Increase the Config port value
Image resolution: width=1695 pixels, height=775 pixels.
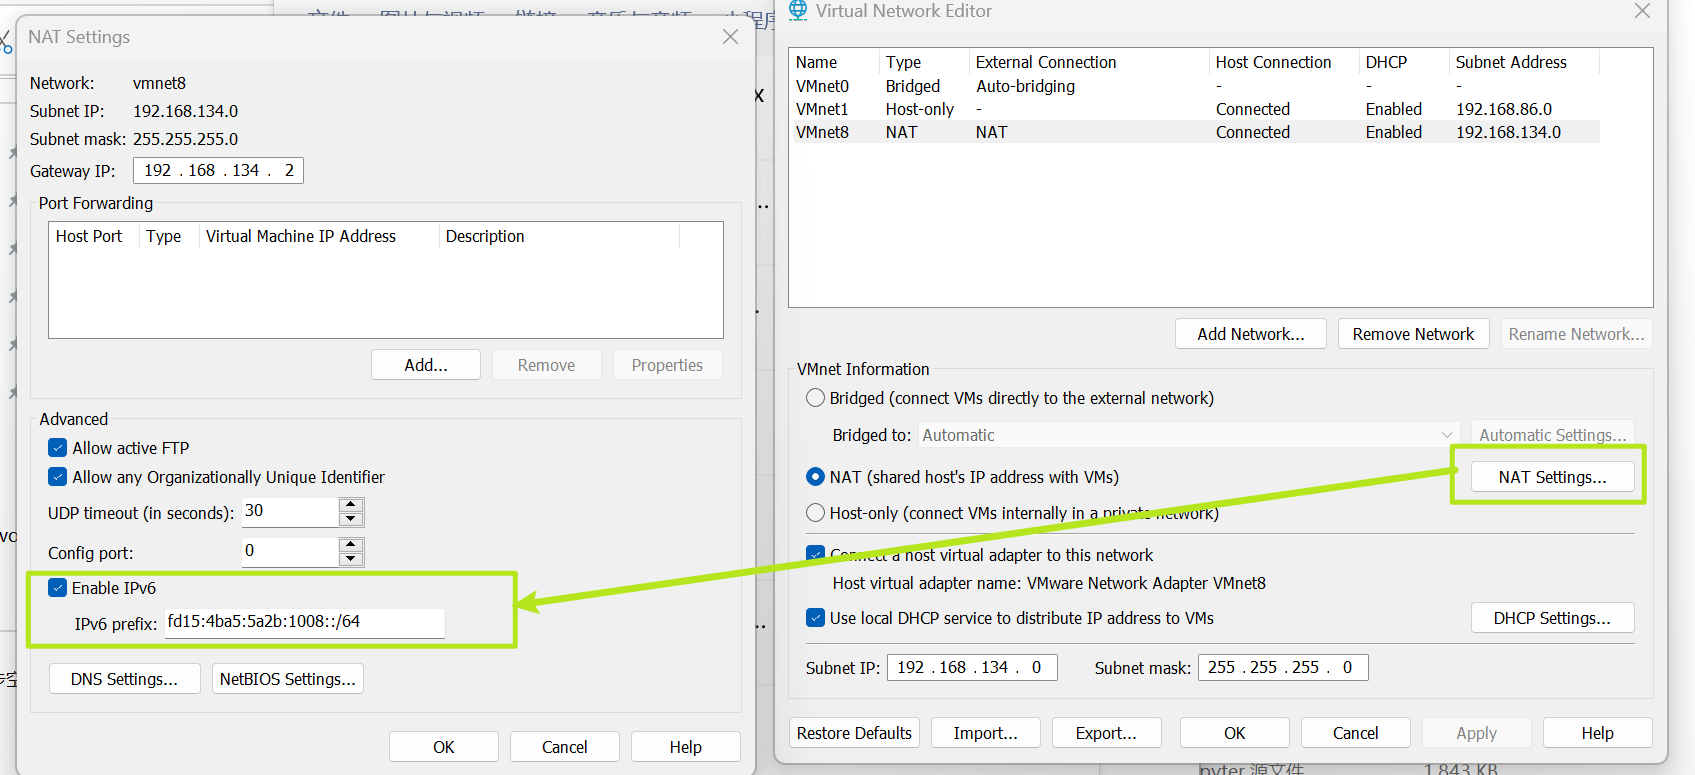pyautogui.click(x=351, y=545)
